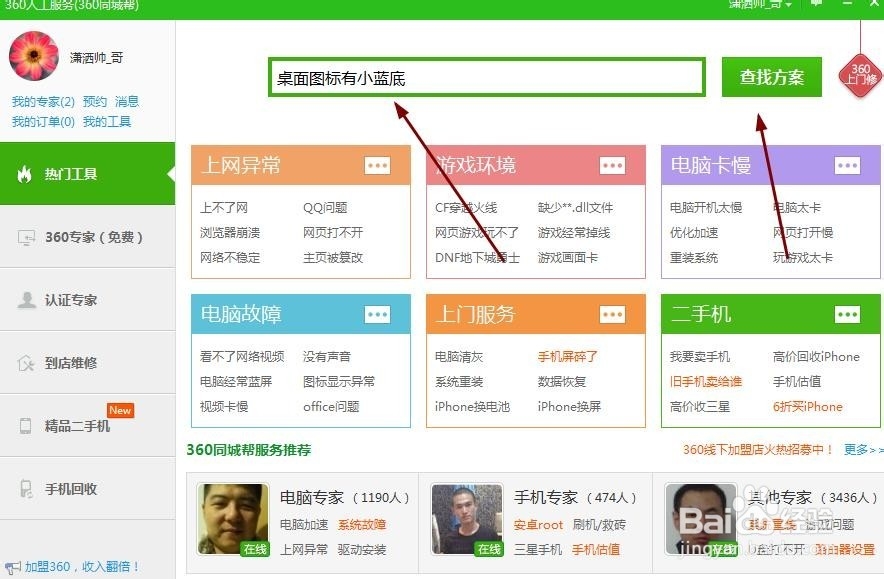
Task: Click the 更多>> link
Action: [863, 450]
